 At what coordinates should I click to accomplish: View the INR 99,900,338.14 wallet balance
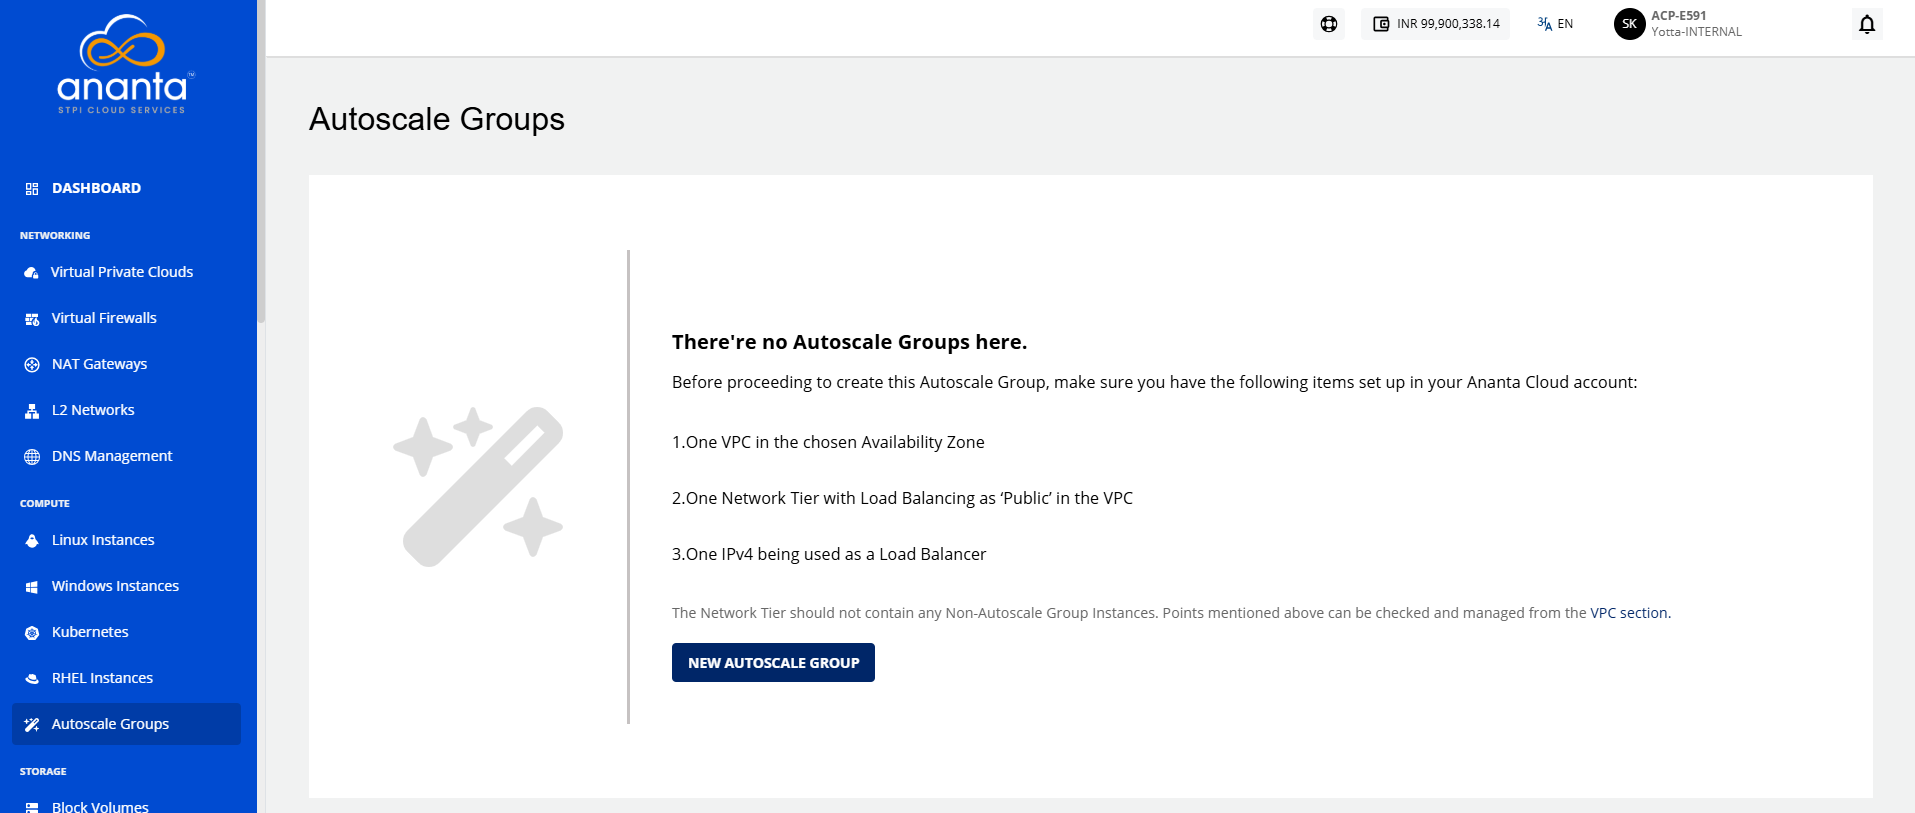(x=1436, y=24)
